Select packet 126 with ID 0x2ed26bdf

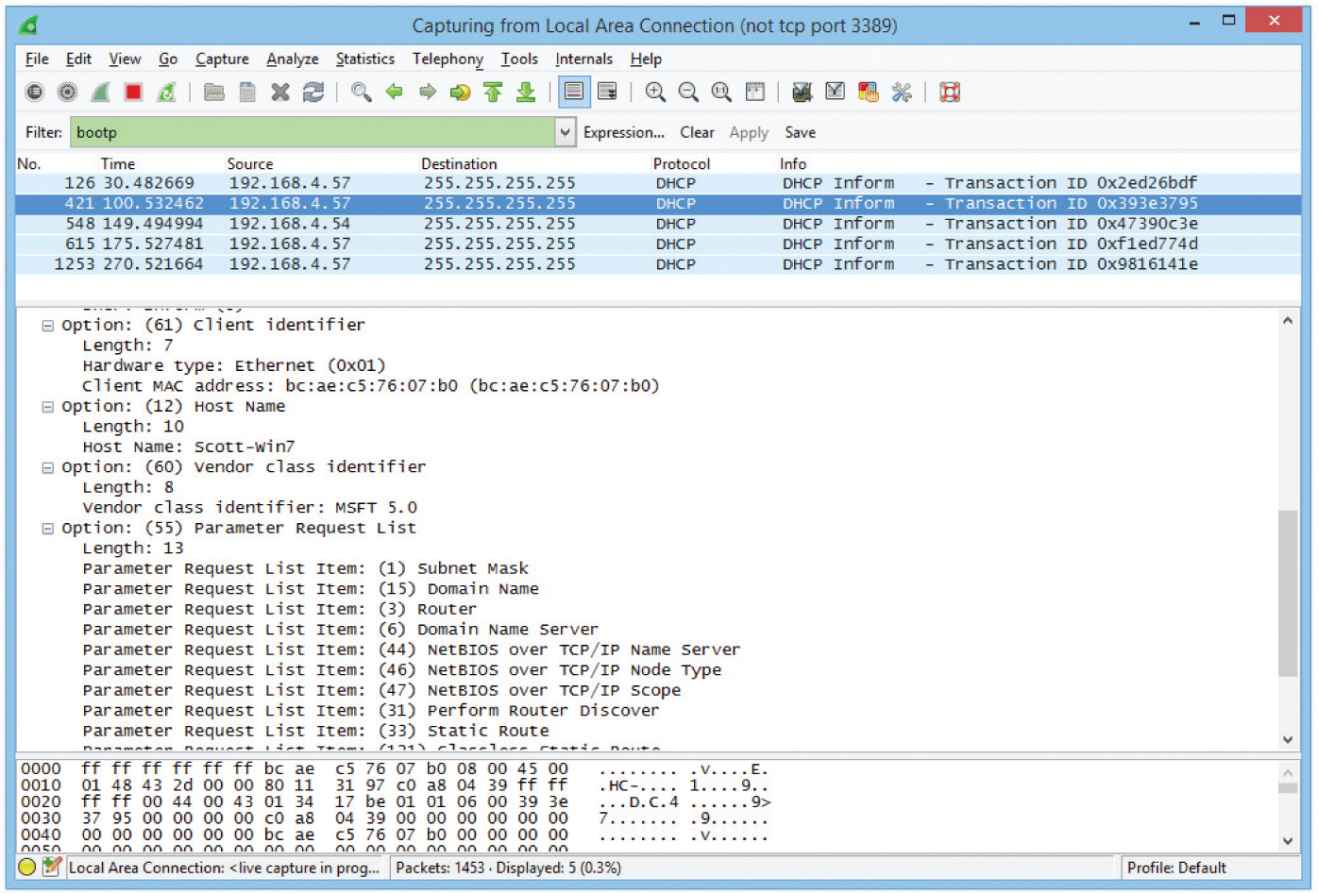pyautogui.click(x=658, y=183)
